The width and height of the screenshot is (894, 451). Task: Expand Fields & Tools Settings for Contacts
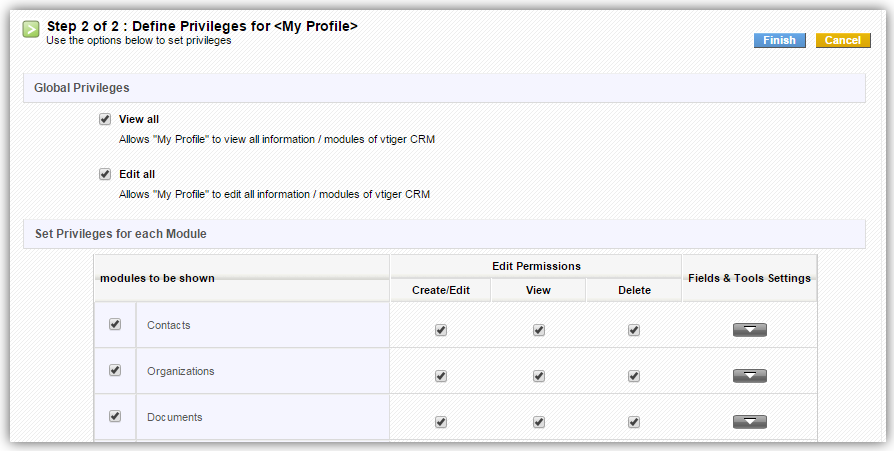click(x=749, y=330)
